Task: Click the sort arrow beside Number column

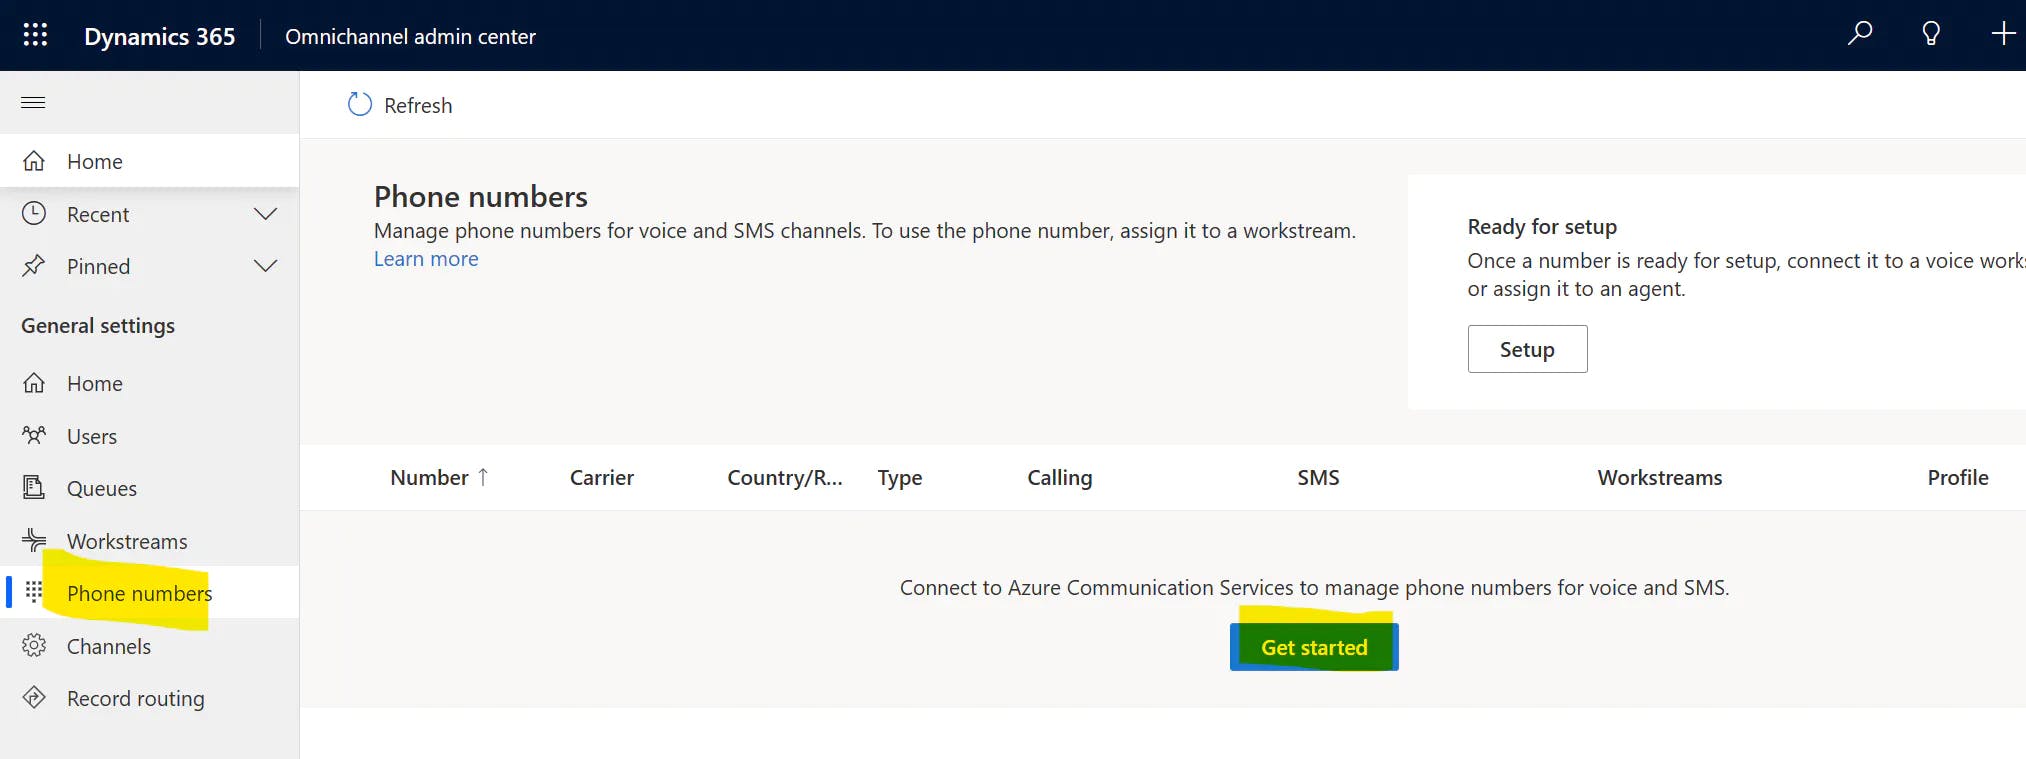Action: 483,477
